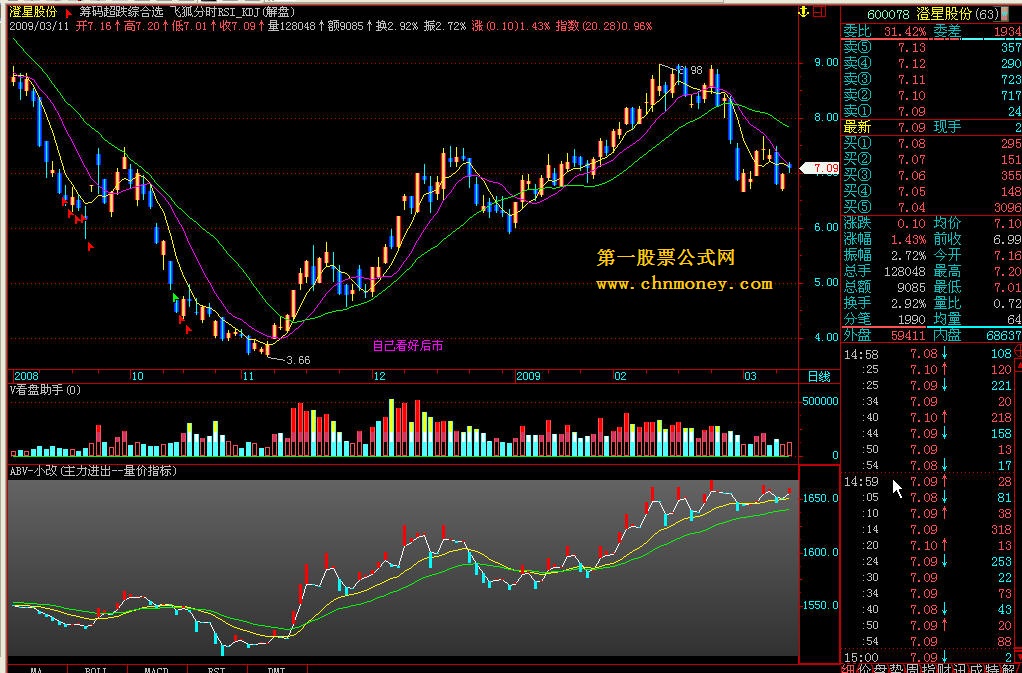The image size is (1022, 673).
Task: Click the yellow anchor icon above the price axis
Action: (x=804, y=12)
